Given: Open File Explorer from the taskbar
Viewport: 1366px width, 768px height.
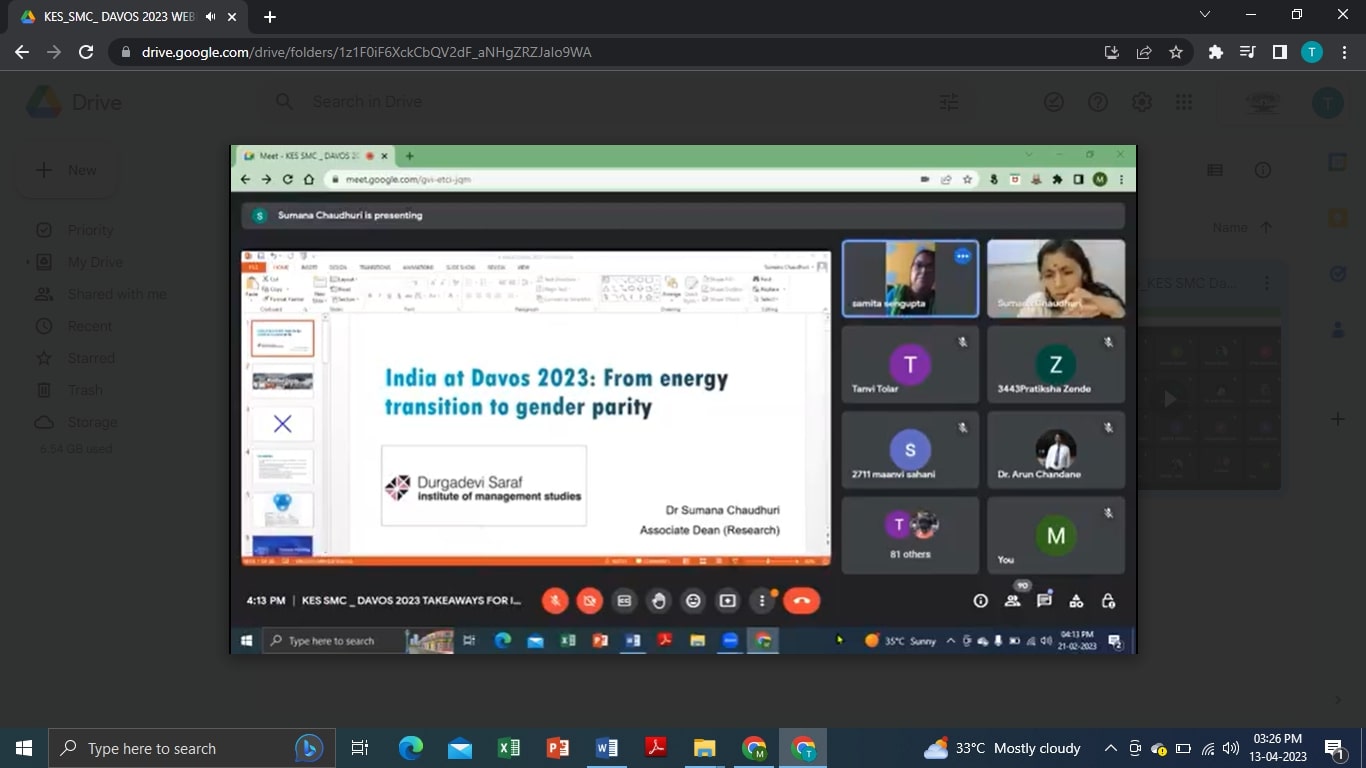Looking at the screenshot, I should pos(705,748).
